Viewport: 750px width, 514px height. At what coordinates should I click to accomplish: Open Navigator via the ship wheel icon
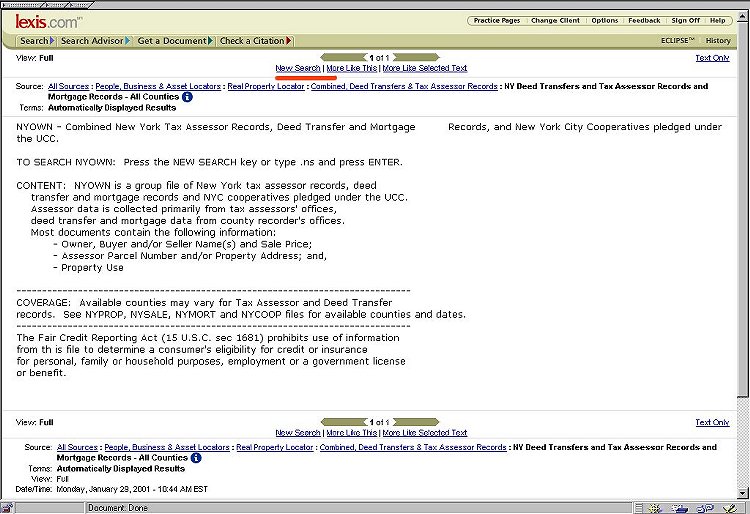click(x=655, y=508)
